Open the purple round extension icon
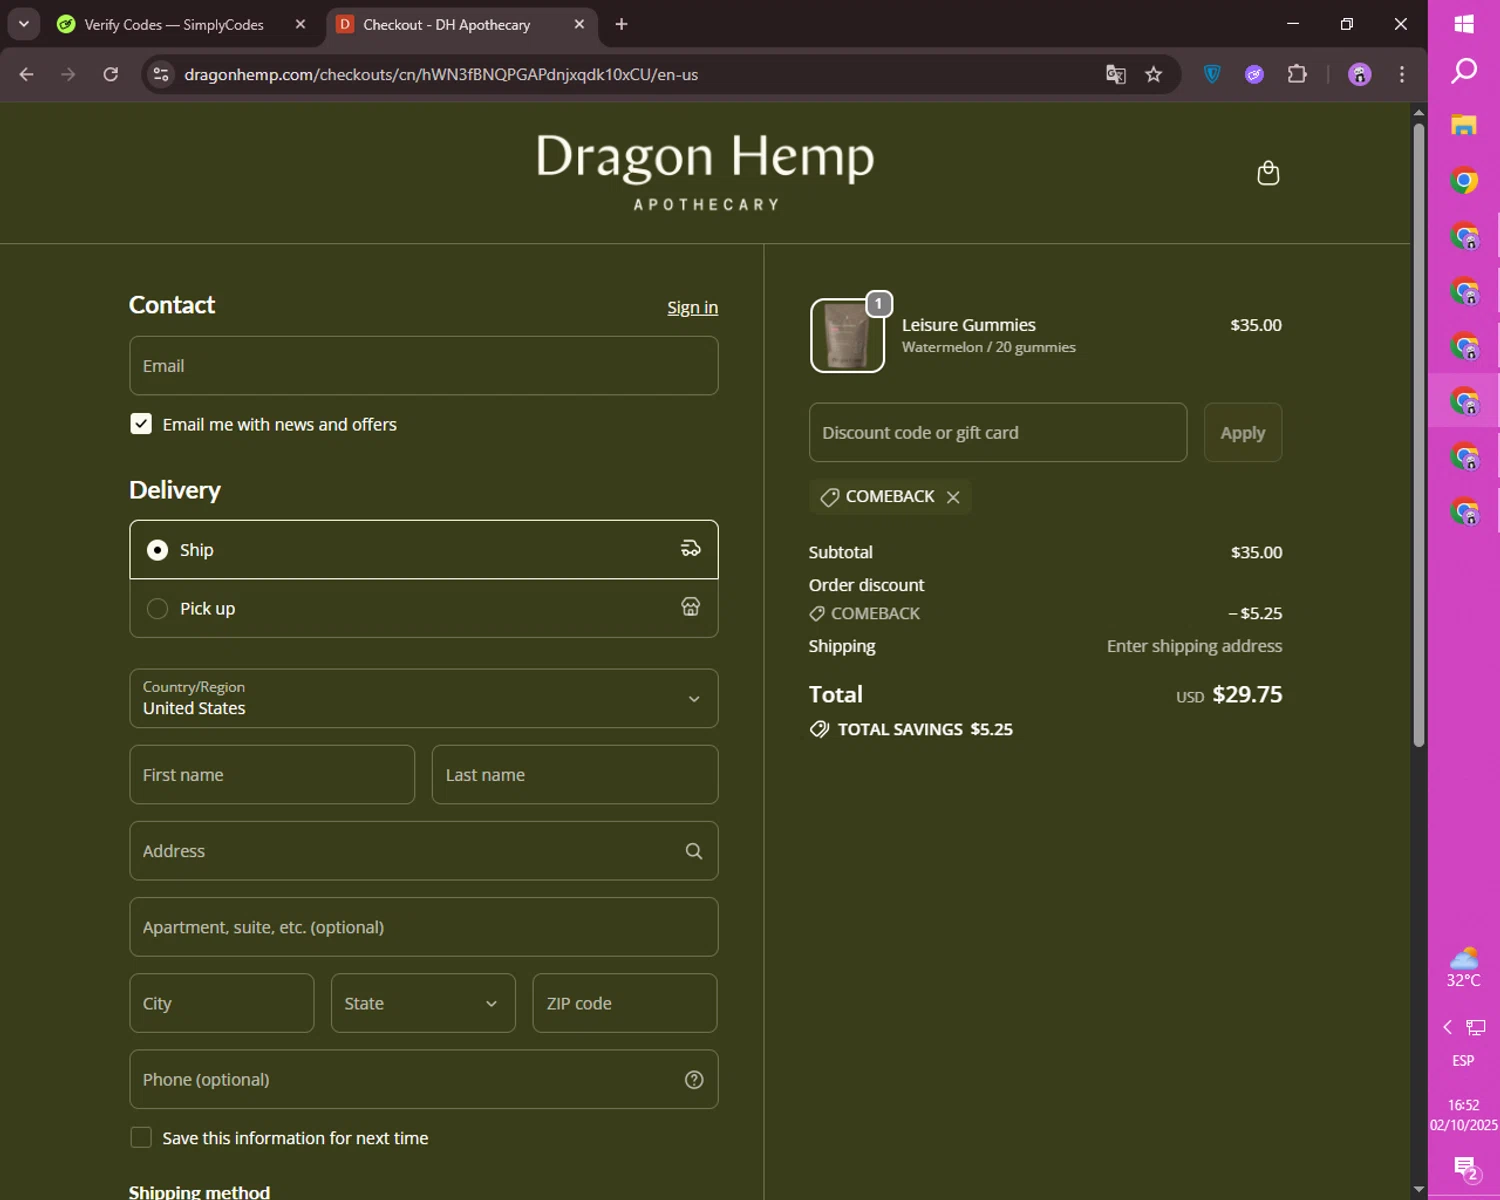Image resolution: width=1500 pixels, height=1200 pixels. 1254,74
